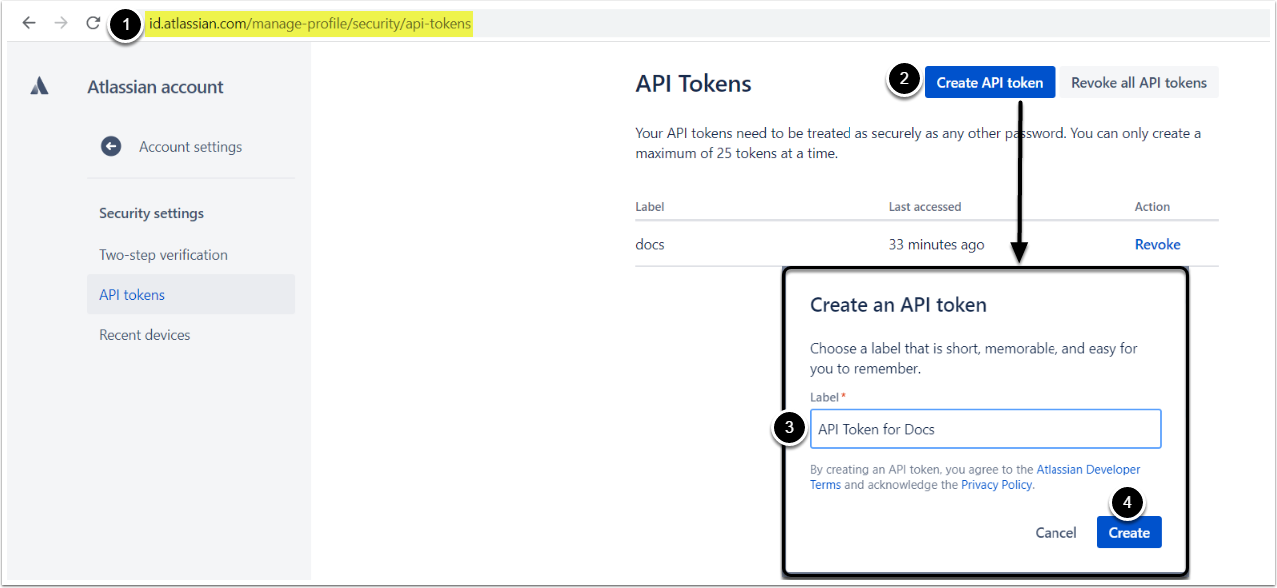This screenshot has height=588, width=1277.
Task: Click the 'Atlassian account' title
Action: (x=155, y=87)
